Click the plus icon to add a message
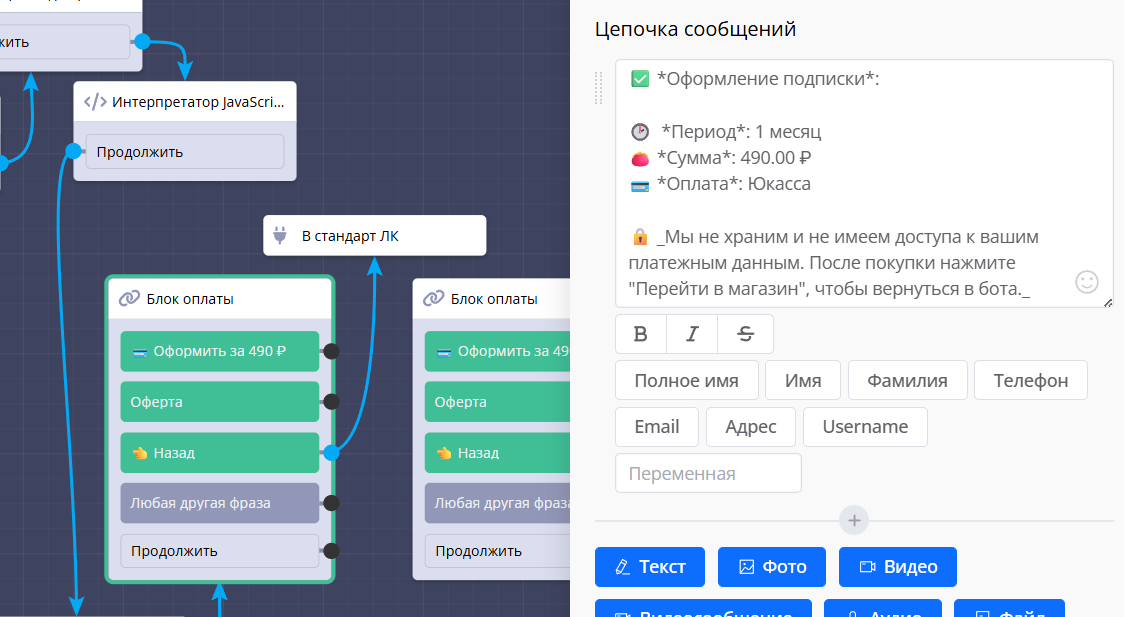Viewport: 1124px width, 617px height. point(854,521)
